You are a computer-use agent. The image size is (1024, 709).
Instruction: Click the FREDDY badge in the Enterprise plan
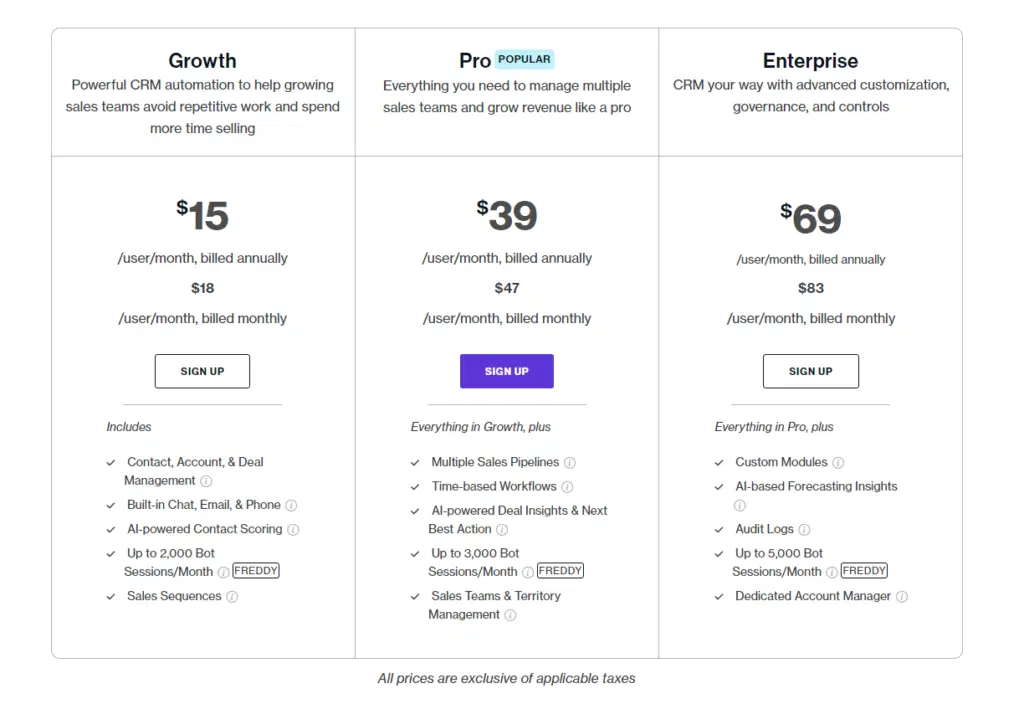click(864, 571)
